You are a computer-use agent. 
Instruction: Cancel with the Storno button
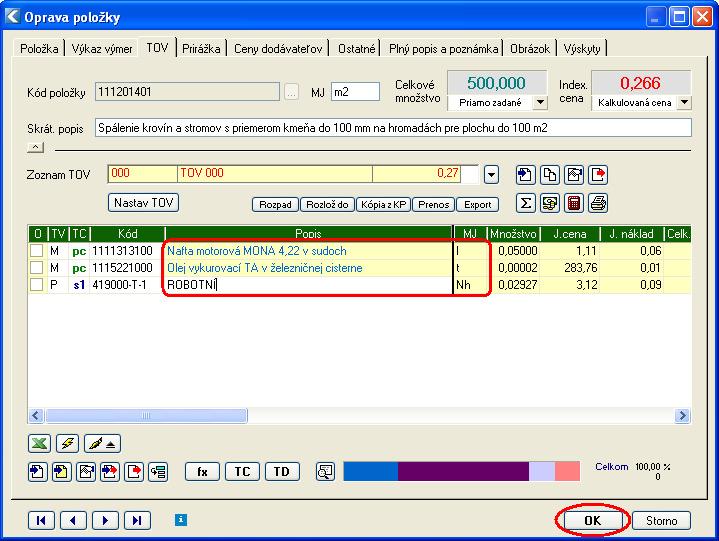point(661,520)
